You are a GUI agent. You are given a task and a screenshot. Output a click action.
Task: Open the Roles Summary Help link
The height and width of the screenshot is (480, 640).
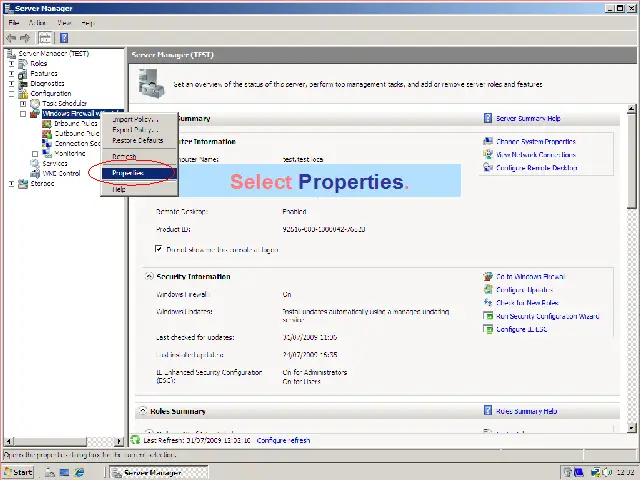point(527,411)
